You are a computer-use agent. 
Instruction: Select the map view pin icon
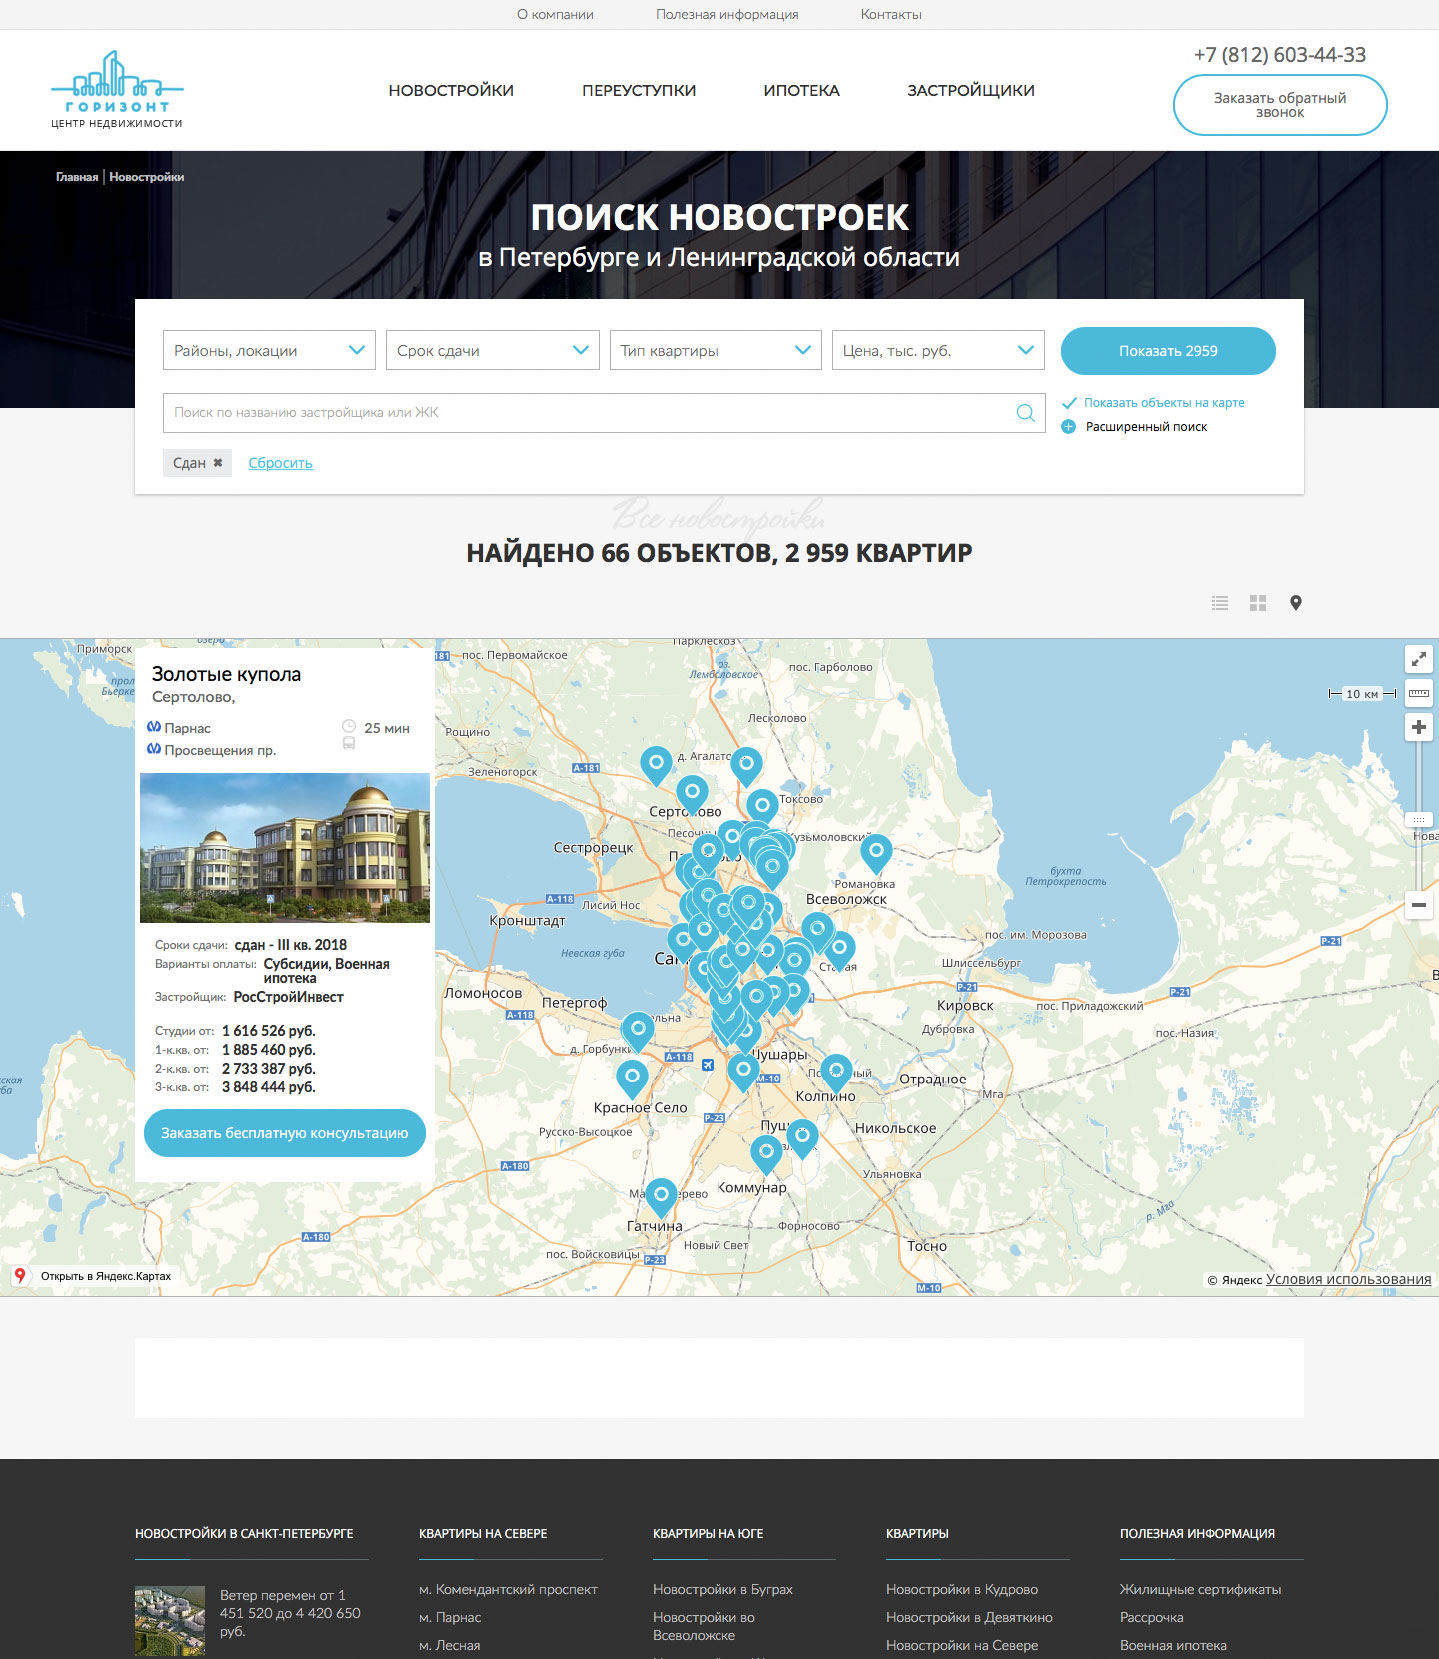click(1296, 603)
